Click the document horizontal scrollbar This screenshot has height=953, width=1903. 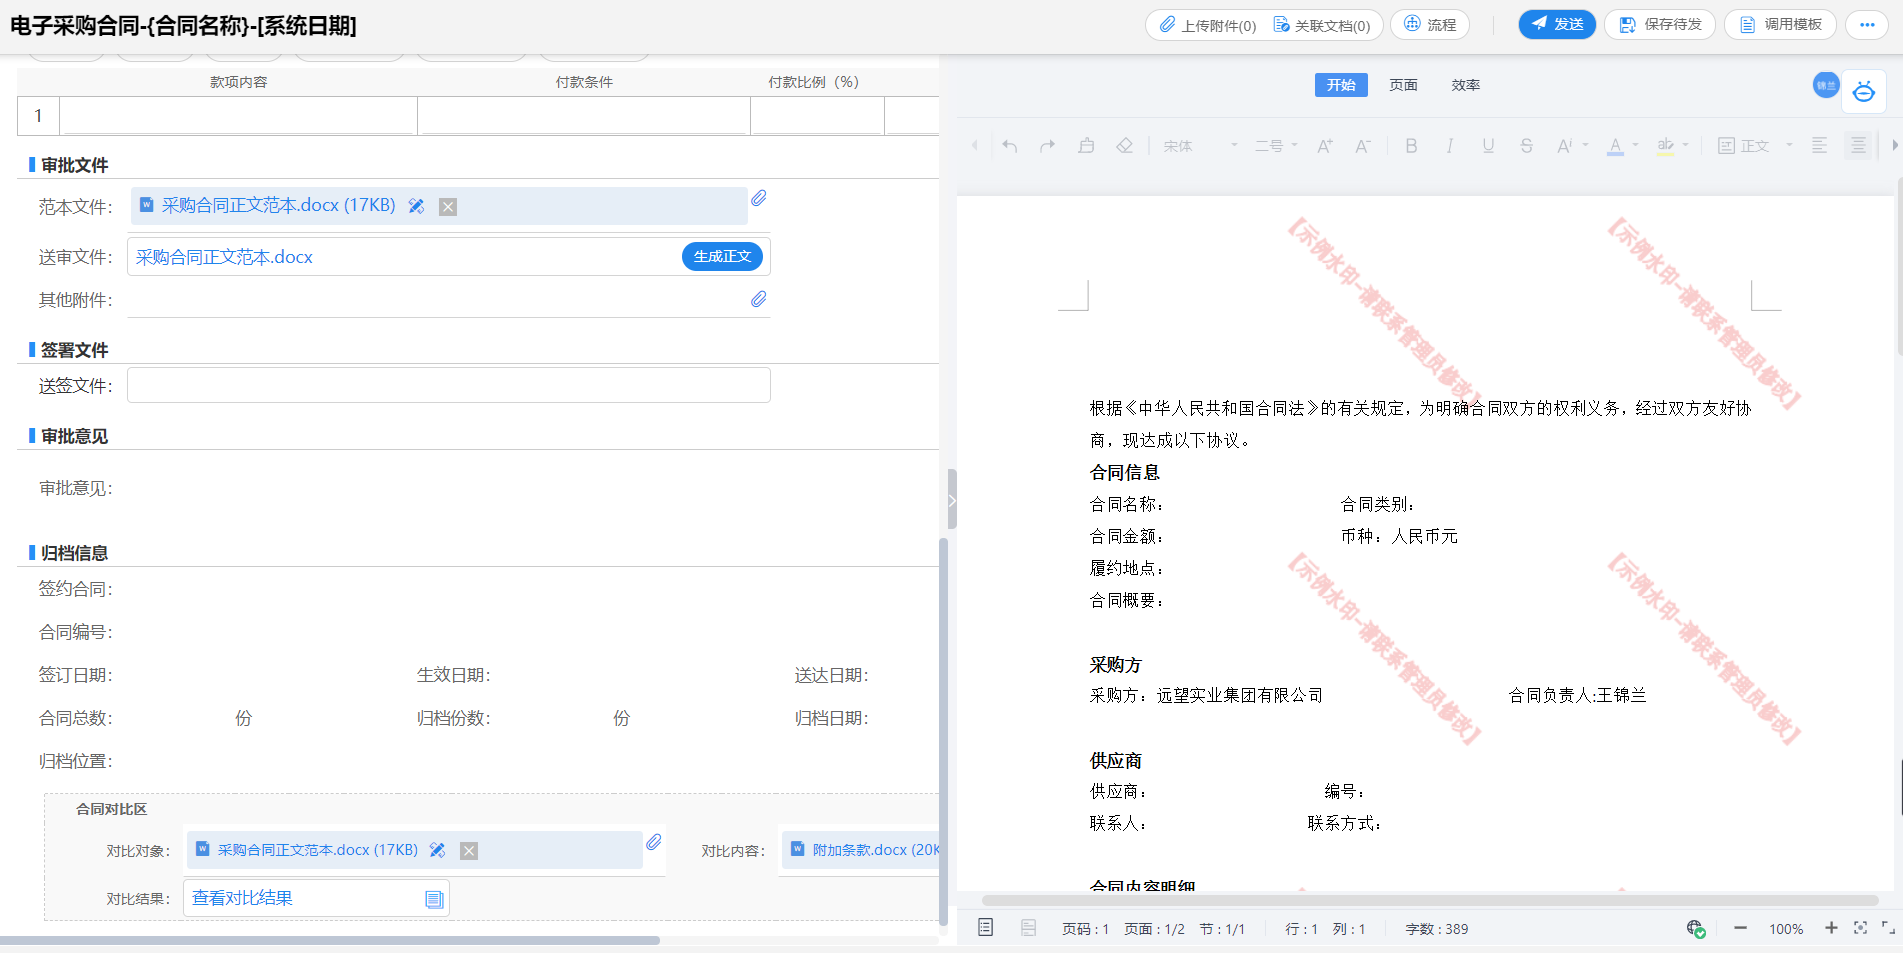(1430, 900)
